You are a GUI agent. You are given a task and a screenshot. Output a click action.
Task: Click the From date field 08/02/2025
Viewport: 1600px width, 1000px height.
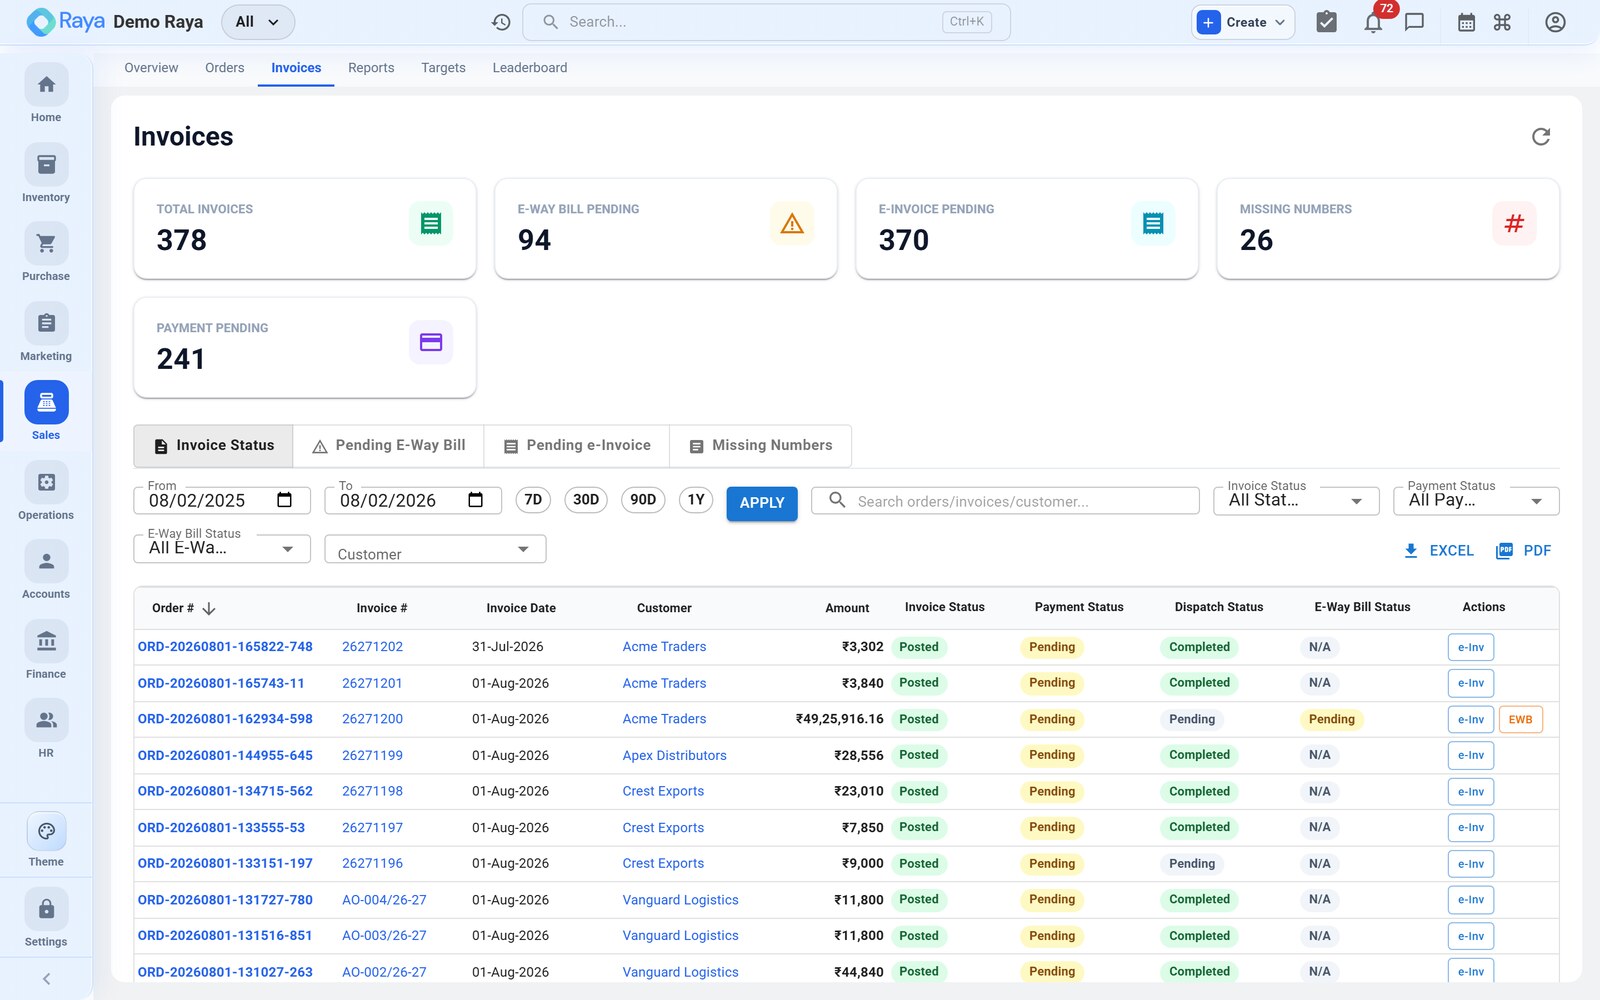click(221, 500)
